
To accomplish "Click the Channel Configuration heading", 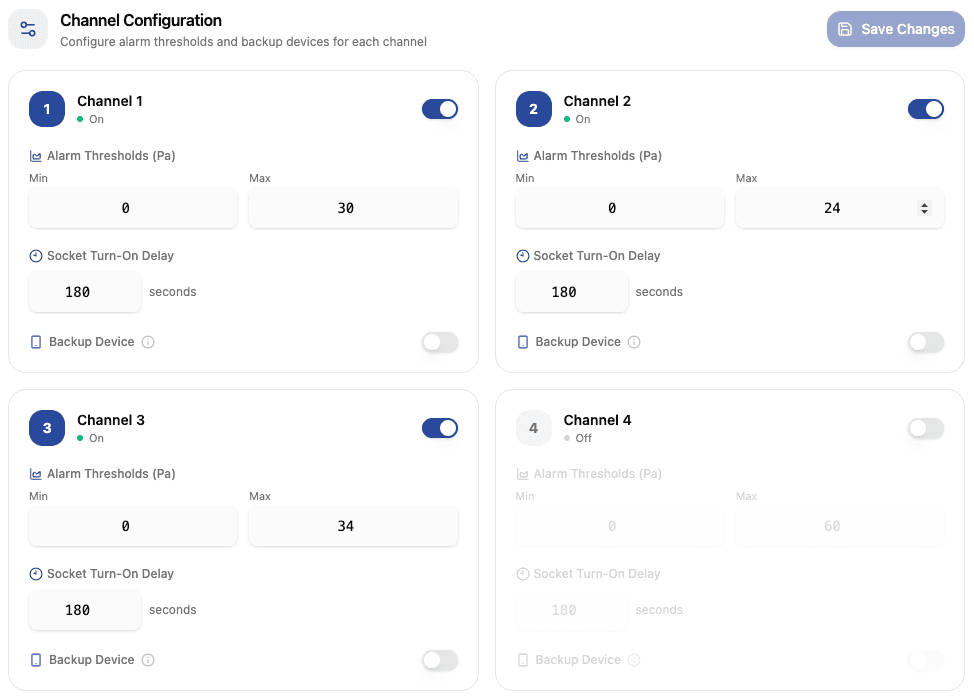I will 141,20.
